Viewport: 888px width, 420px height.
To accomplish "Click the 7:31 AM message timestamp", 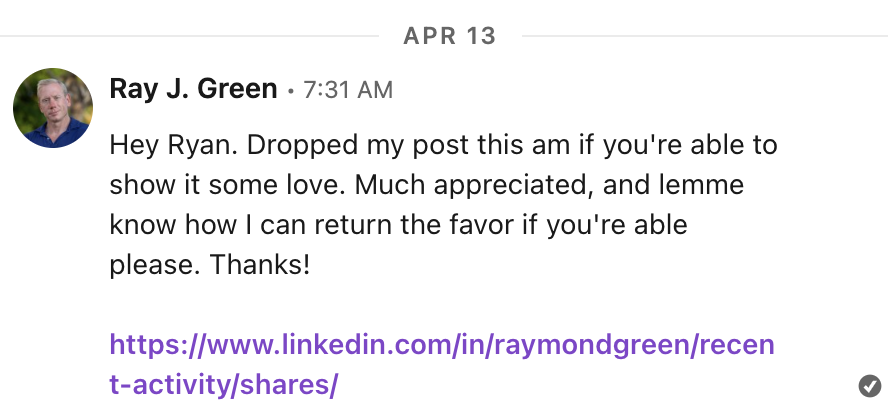I will [348, 90].
